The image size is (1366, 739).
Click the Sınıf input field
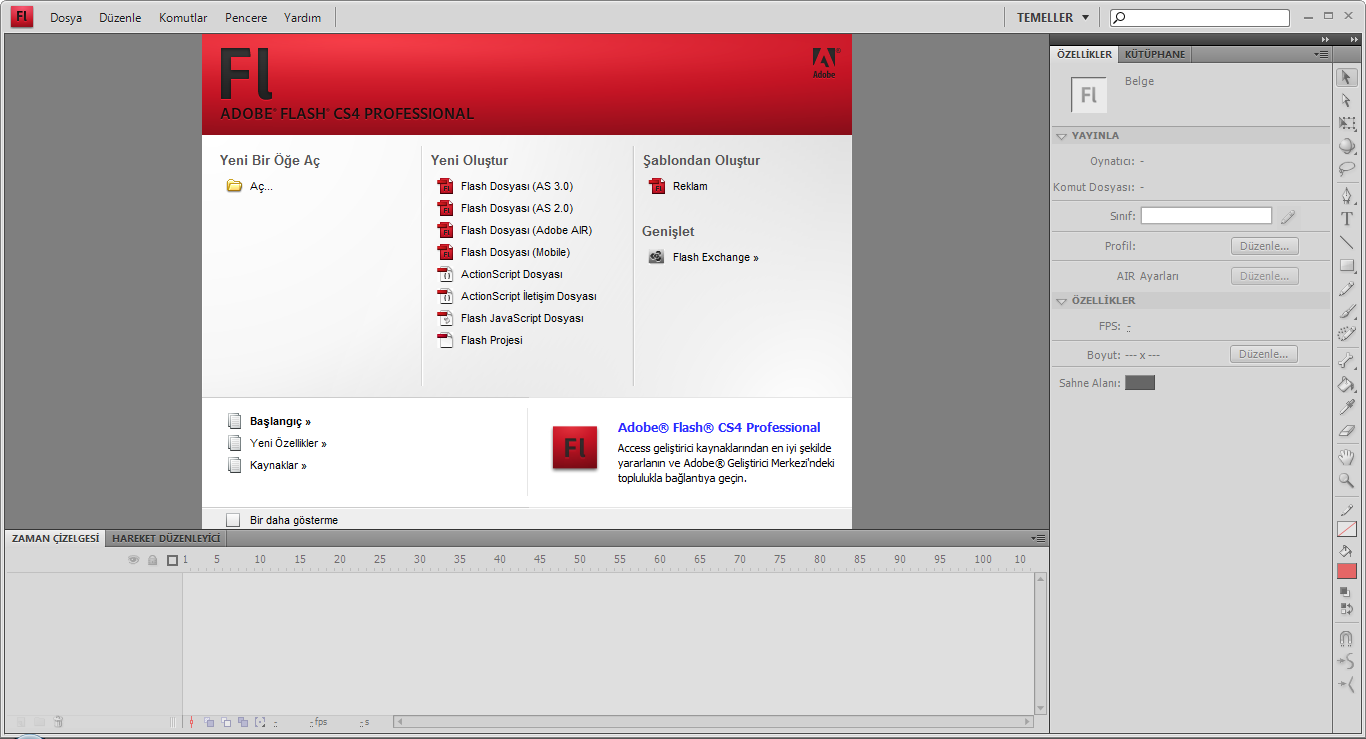[x=1206, y=216]
